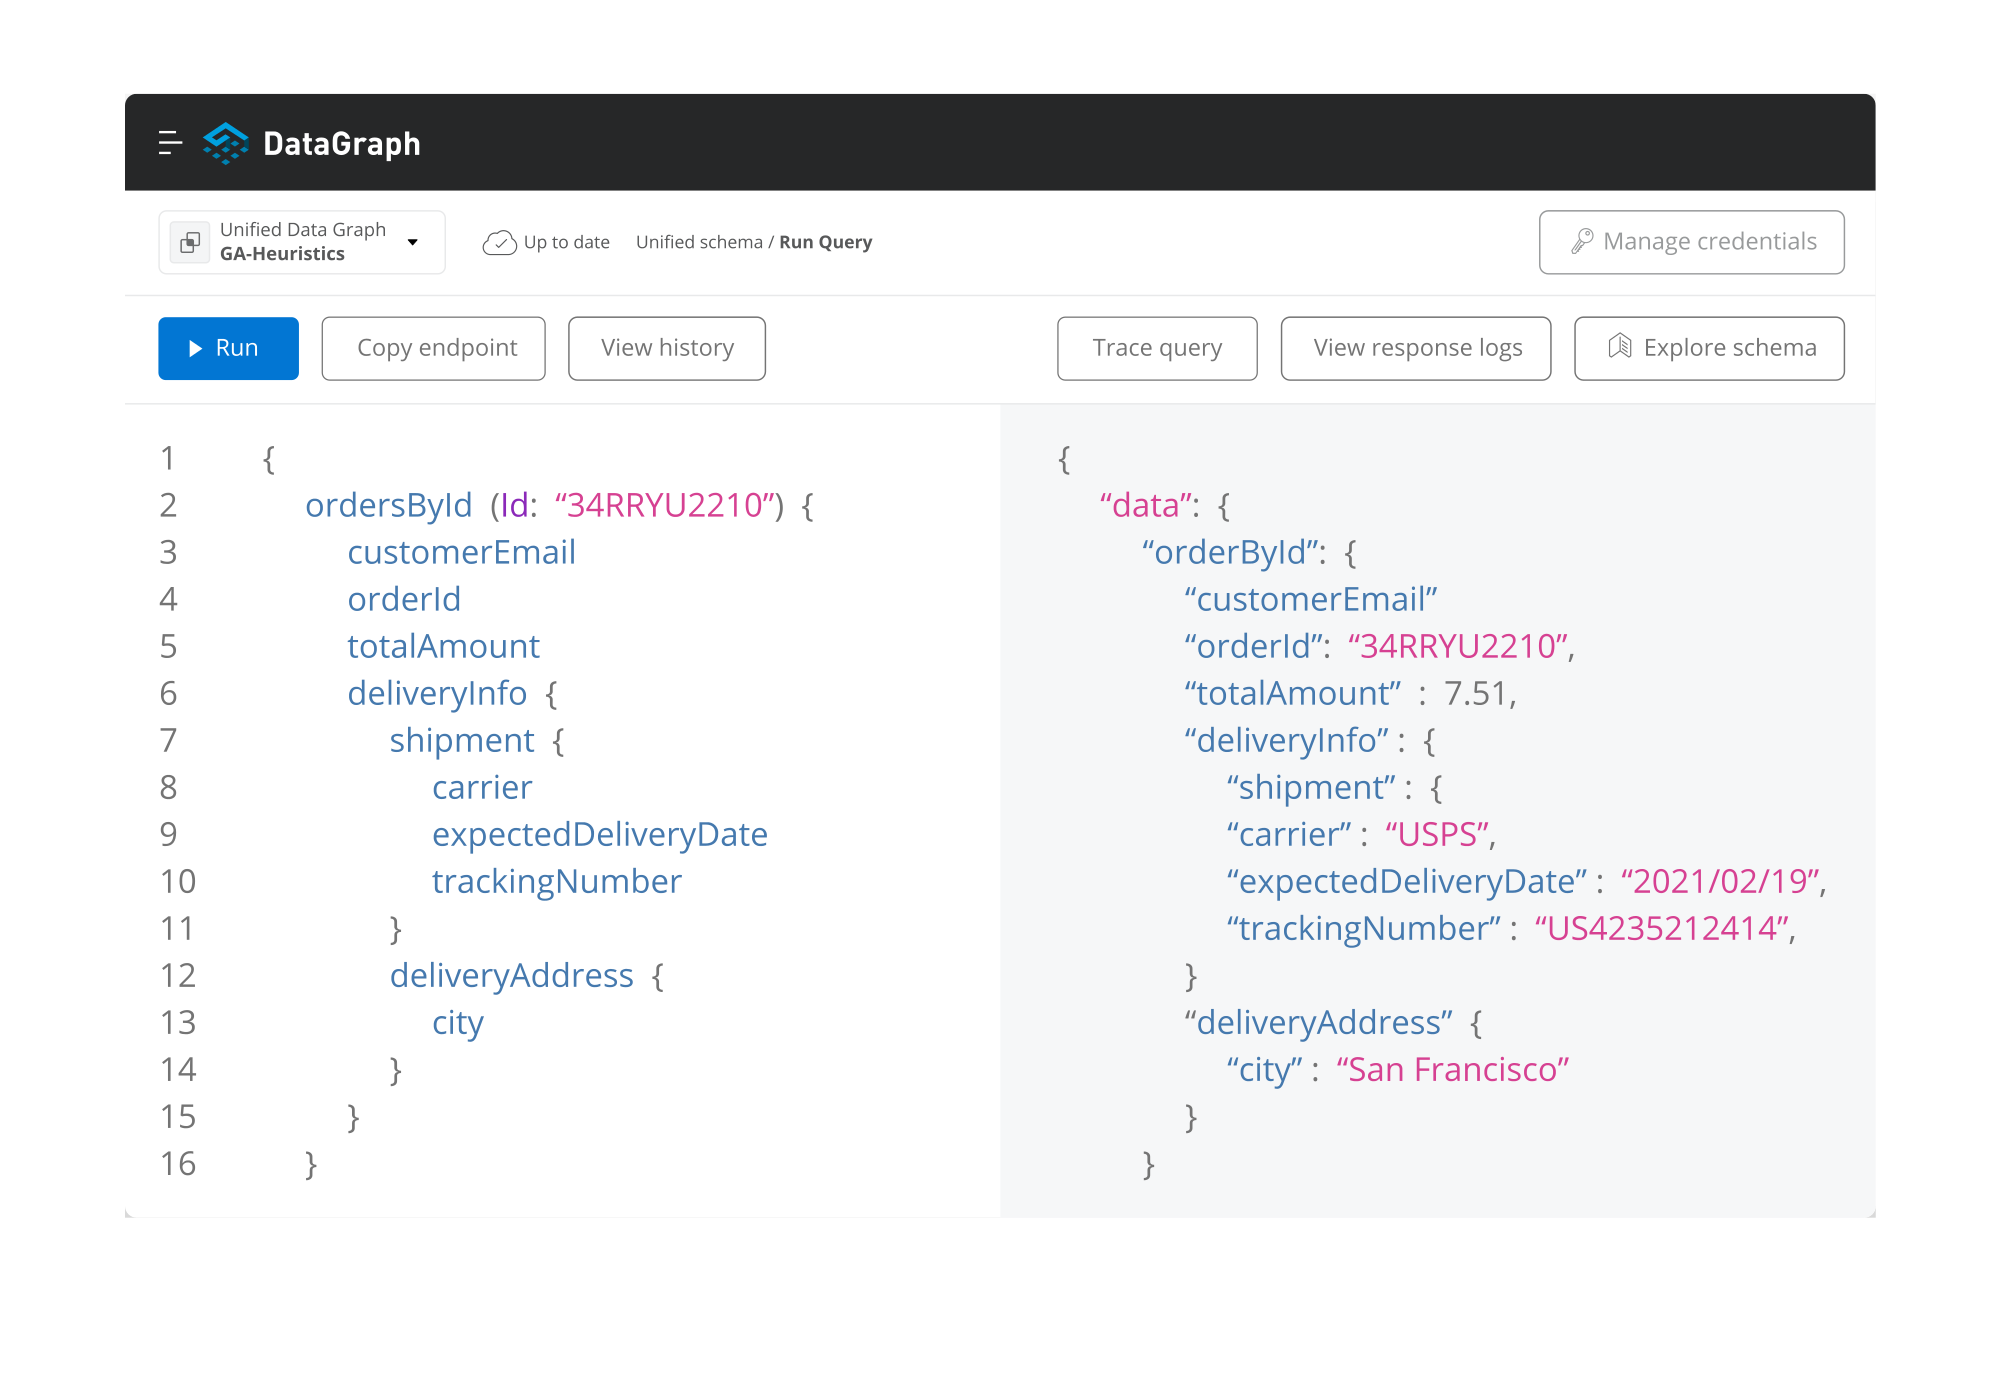Copy the endpoint URL
This screenshot has height=1375, width=2003.
(x=433, y=348)
